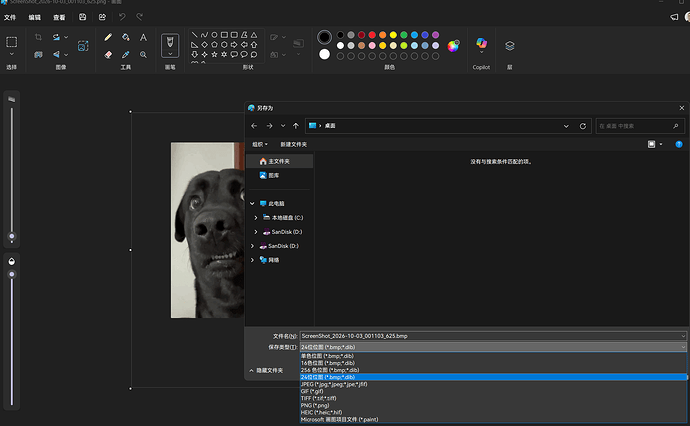Image resolution: width=690 pixels, height=426 pixels.
Task: Choose 单色位图 save type
Action: tap(493, 356)
